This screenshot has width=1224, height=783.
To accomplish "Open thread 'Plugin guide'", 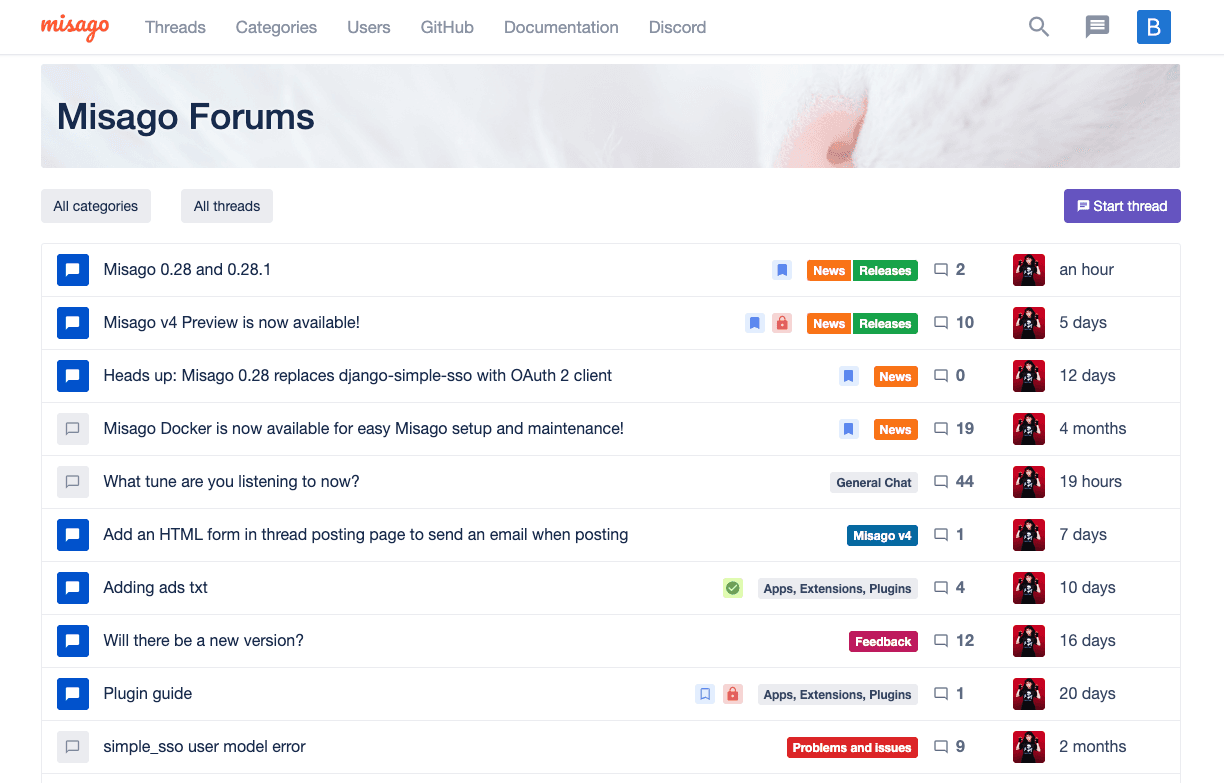I will [148, 694].
